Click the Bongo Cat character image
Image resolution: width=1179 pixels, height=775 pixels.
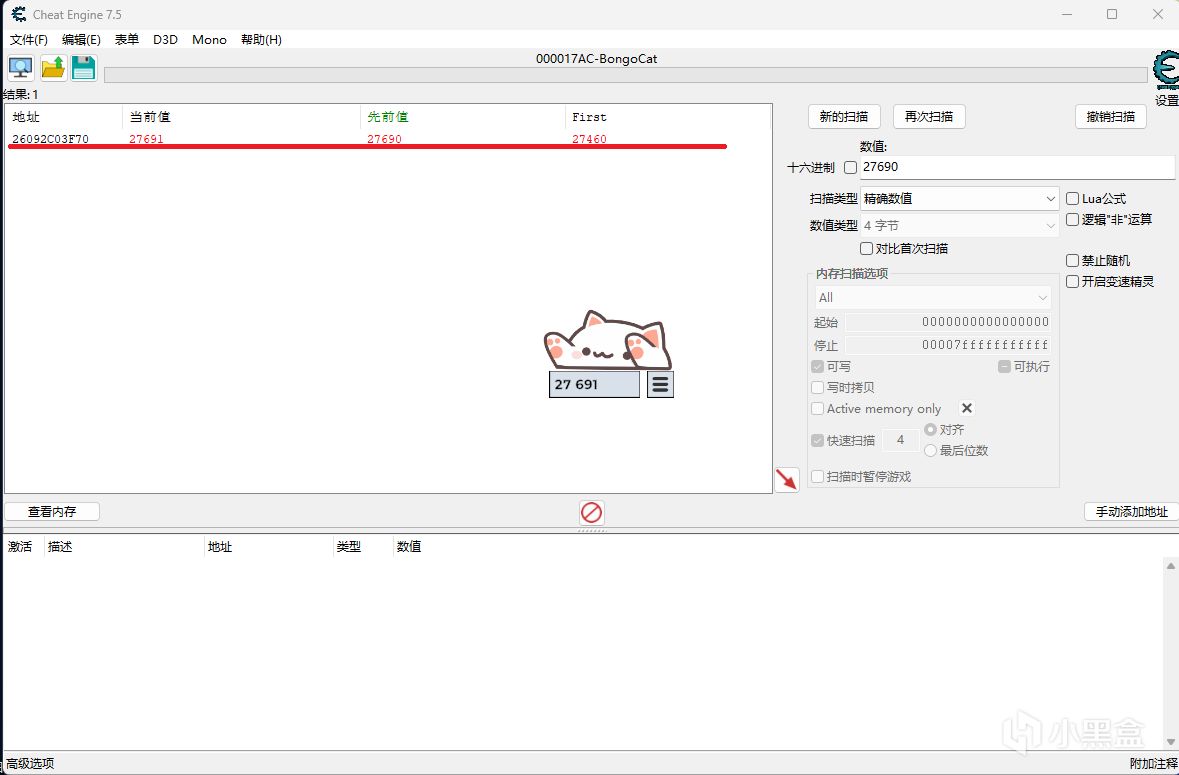pyautogui.click(x=608, y=341)
